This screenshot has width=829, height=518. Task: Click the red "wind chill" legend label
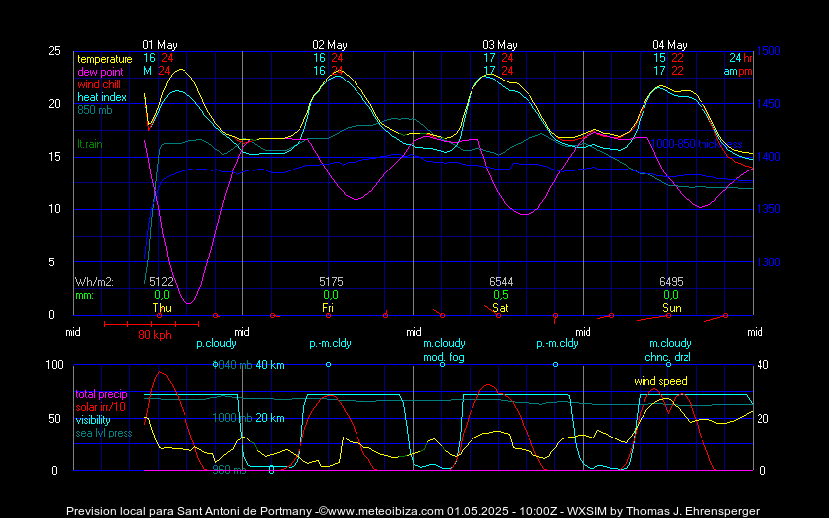point(99,85)
